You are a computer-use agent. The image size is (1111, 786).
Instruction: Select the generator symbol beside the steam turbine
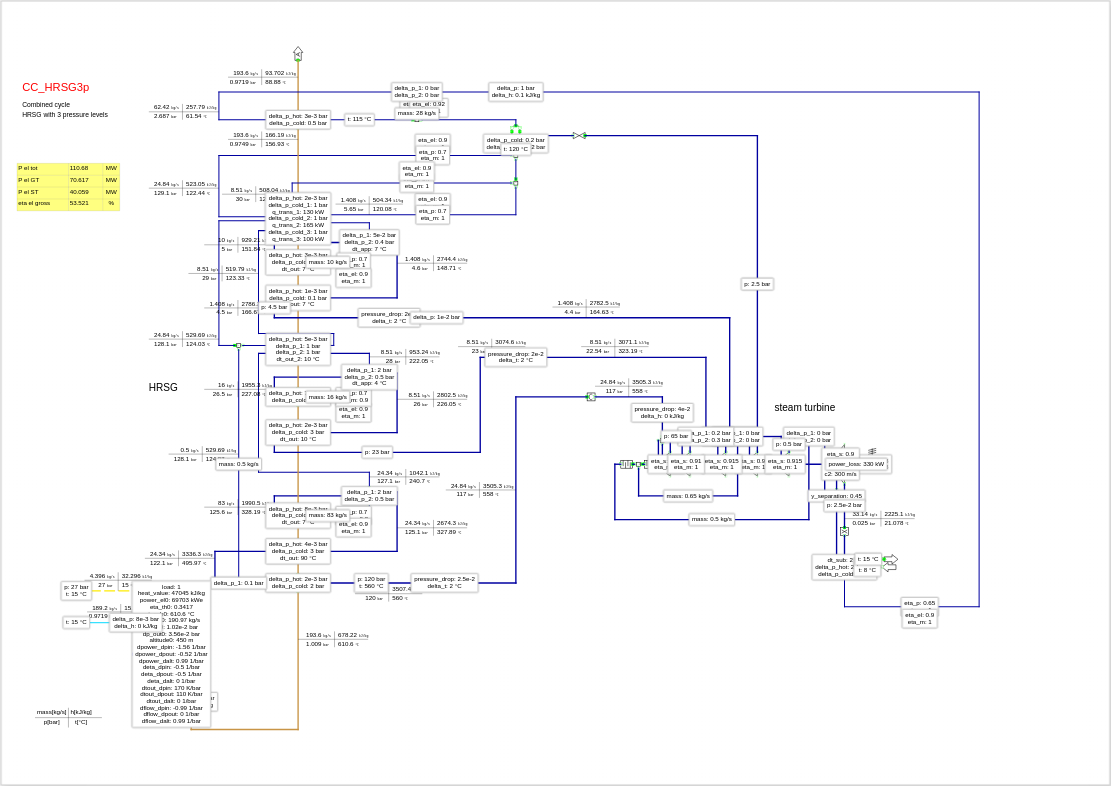(872, 451)
